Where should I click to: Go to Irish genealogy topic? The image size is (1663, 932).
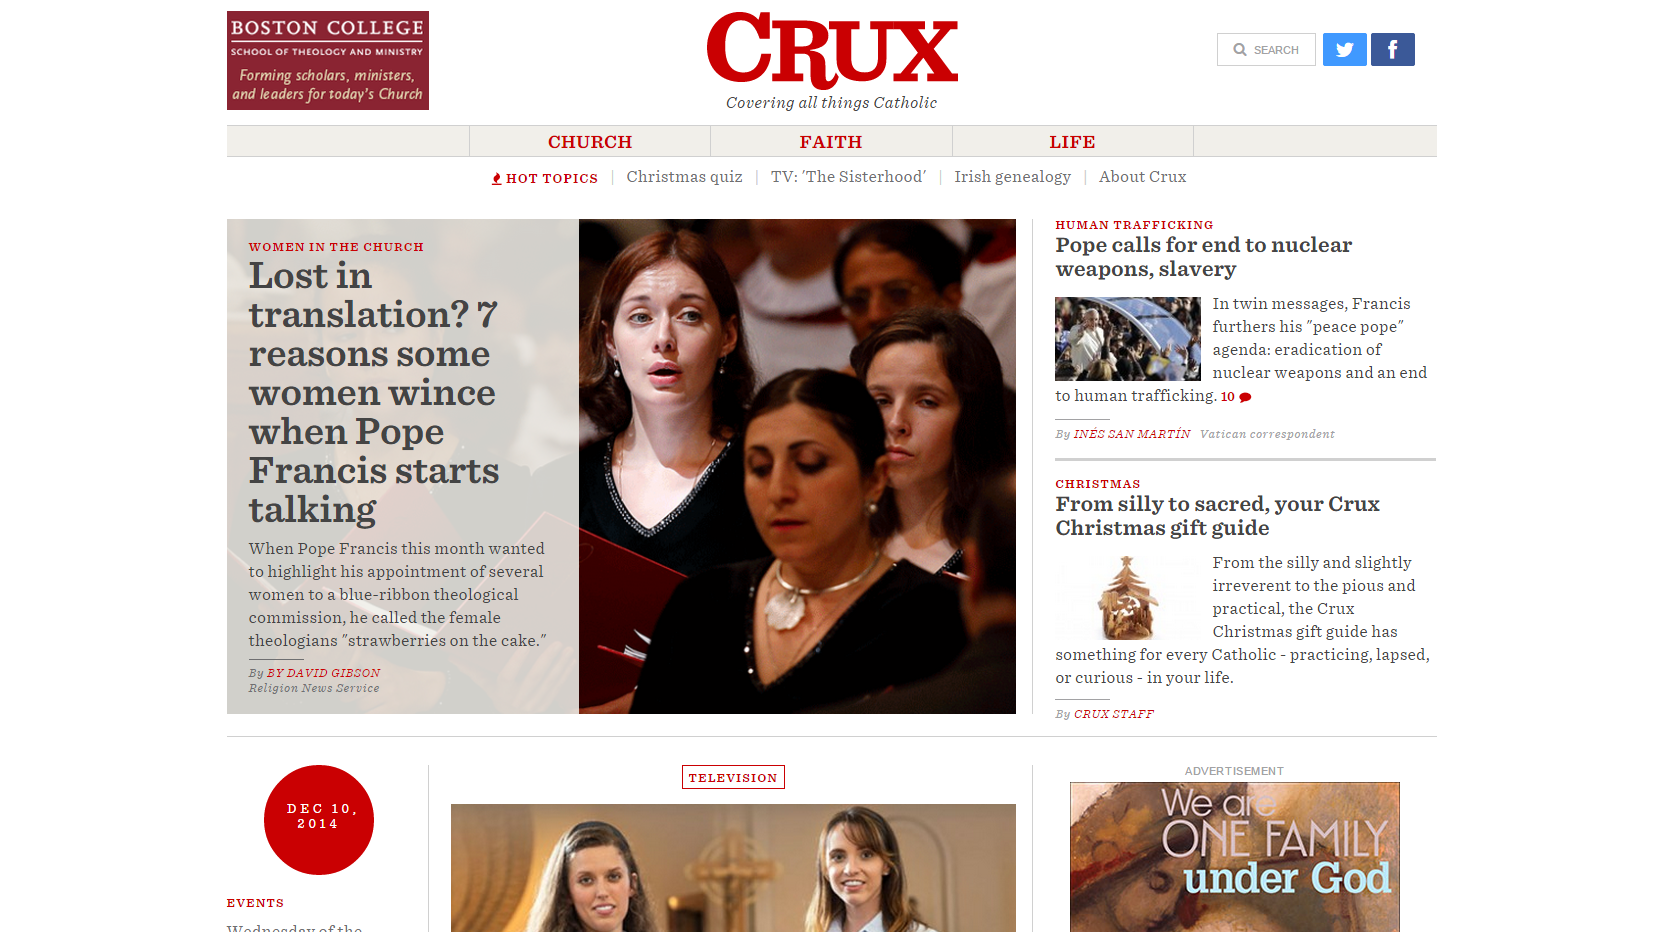point(1012,177)
